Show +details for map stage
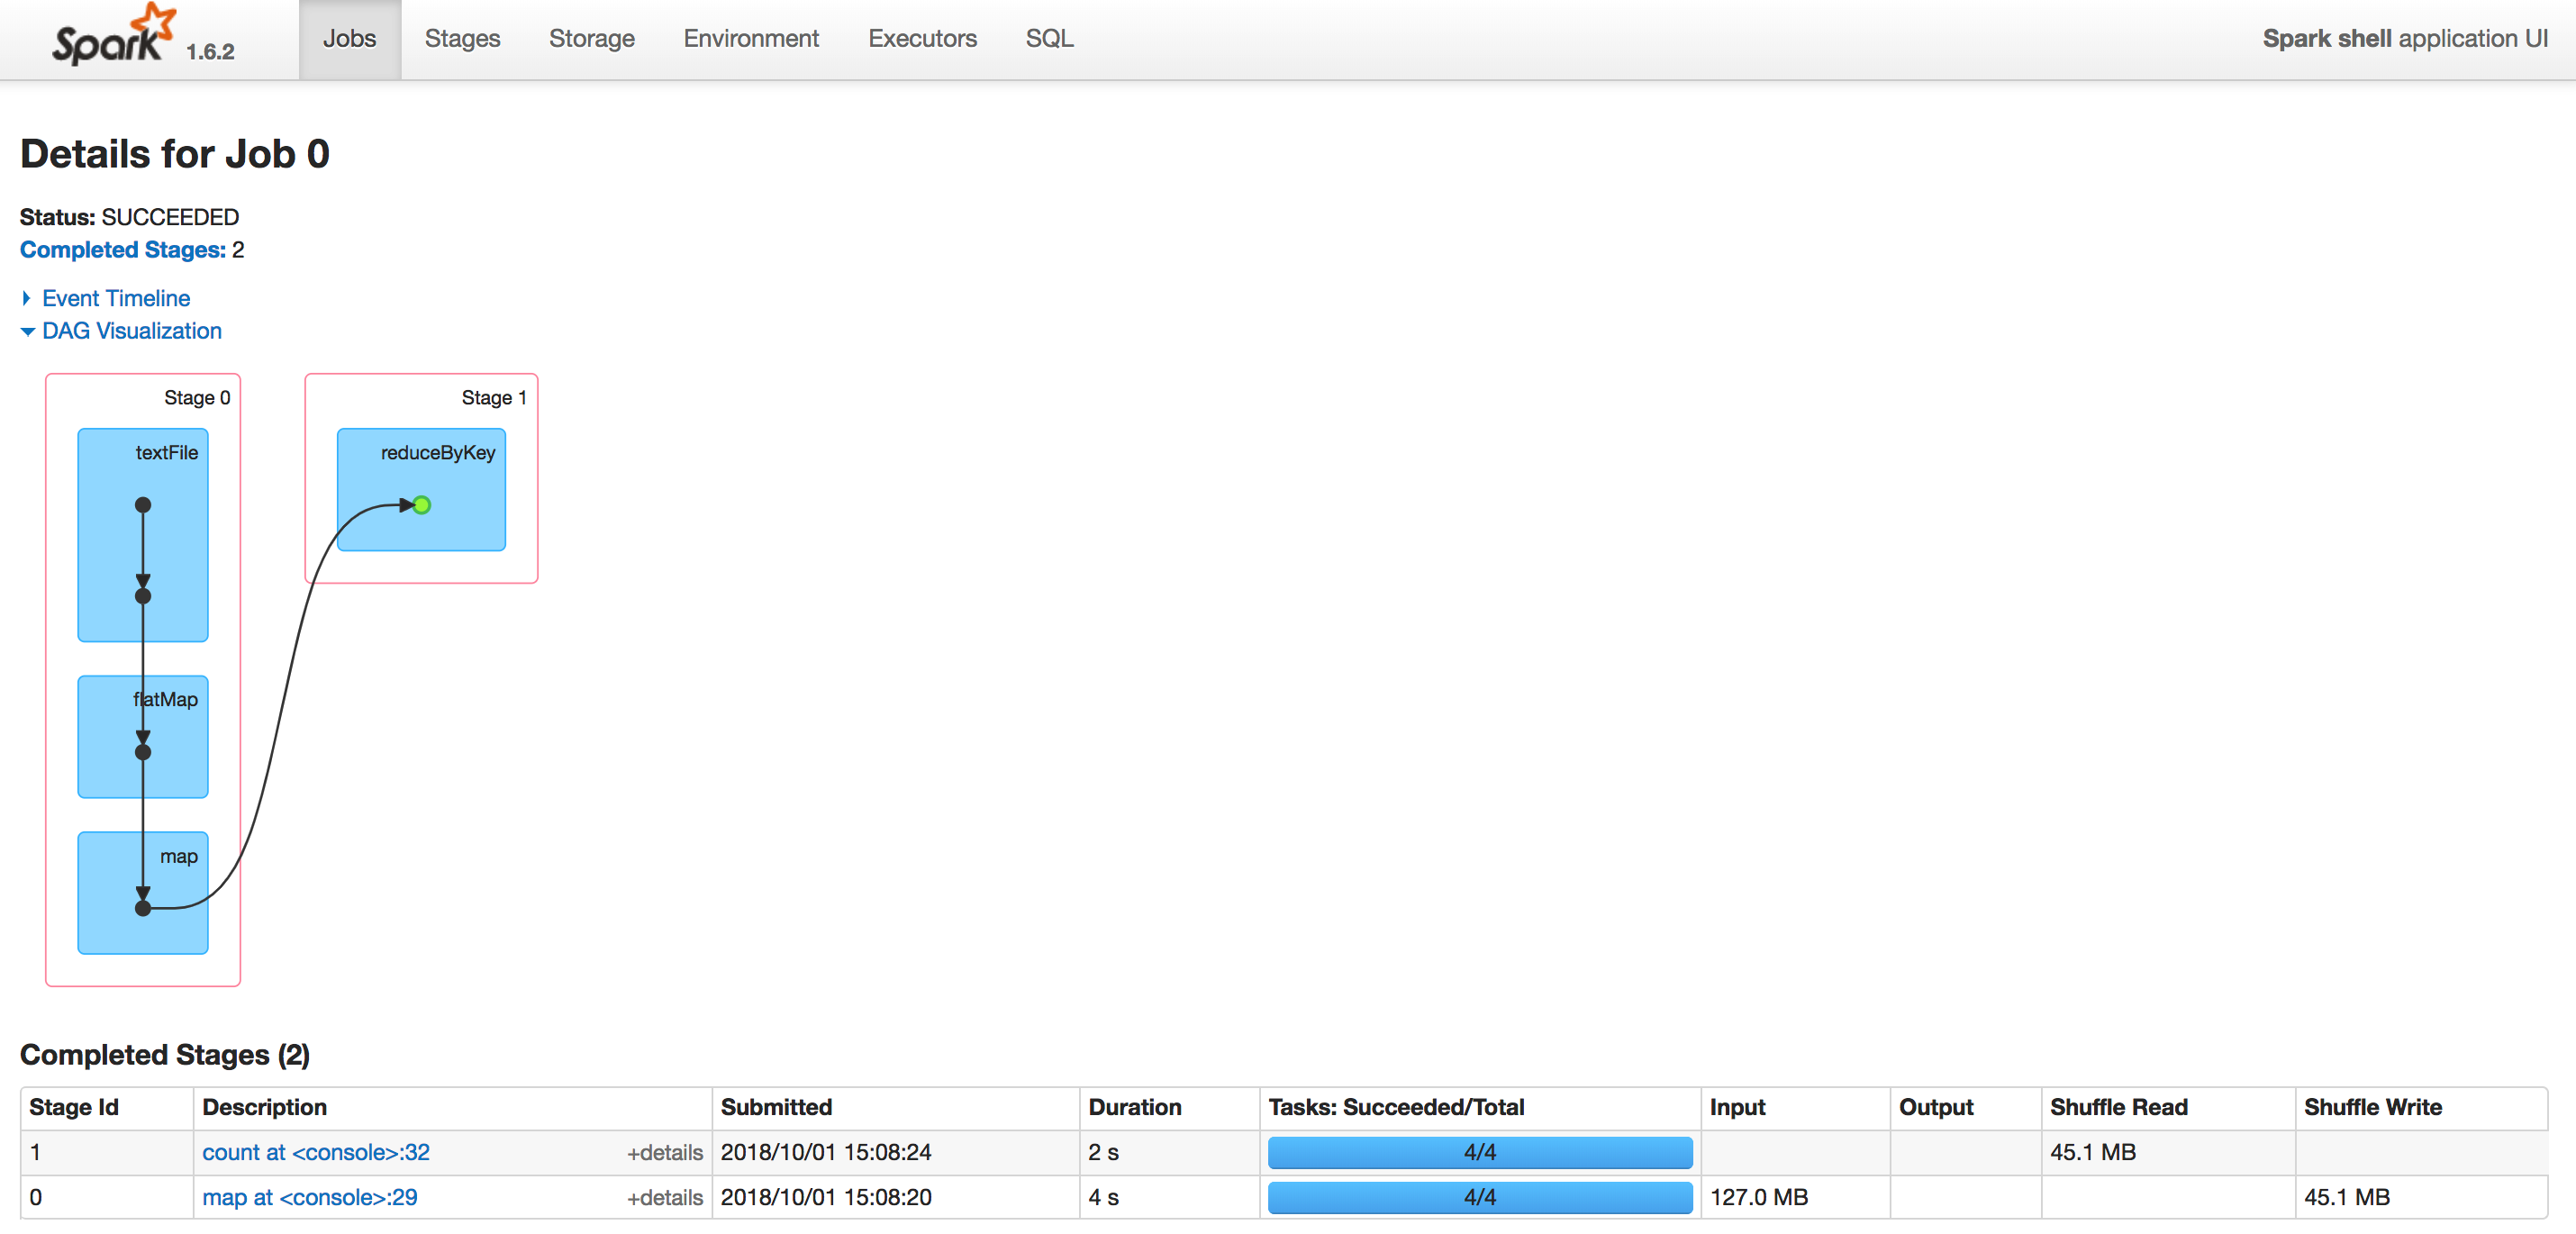2576x1234 pixels. [x=665, y=1198]
